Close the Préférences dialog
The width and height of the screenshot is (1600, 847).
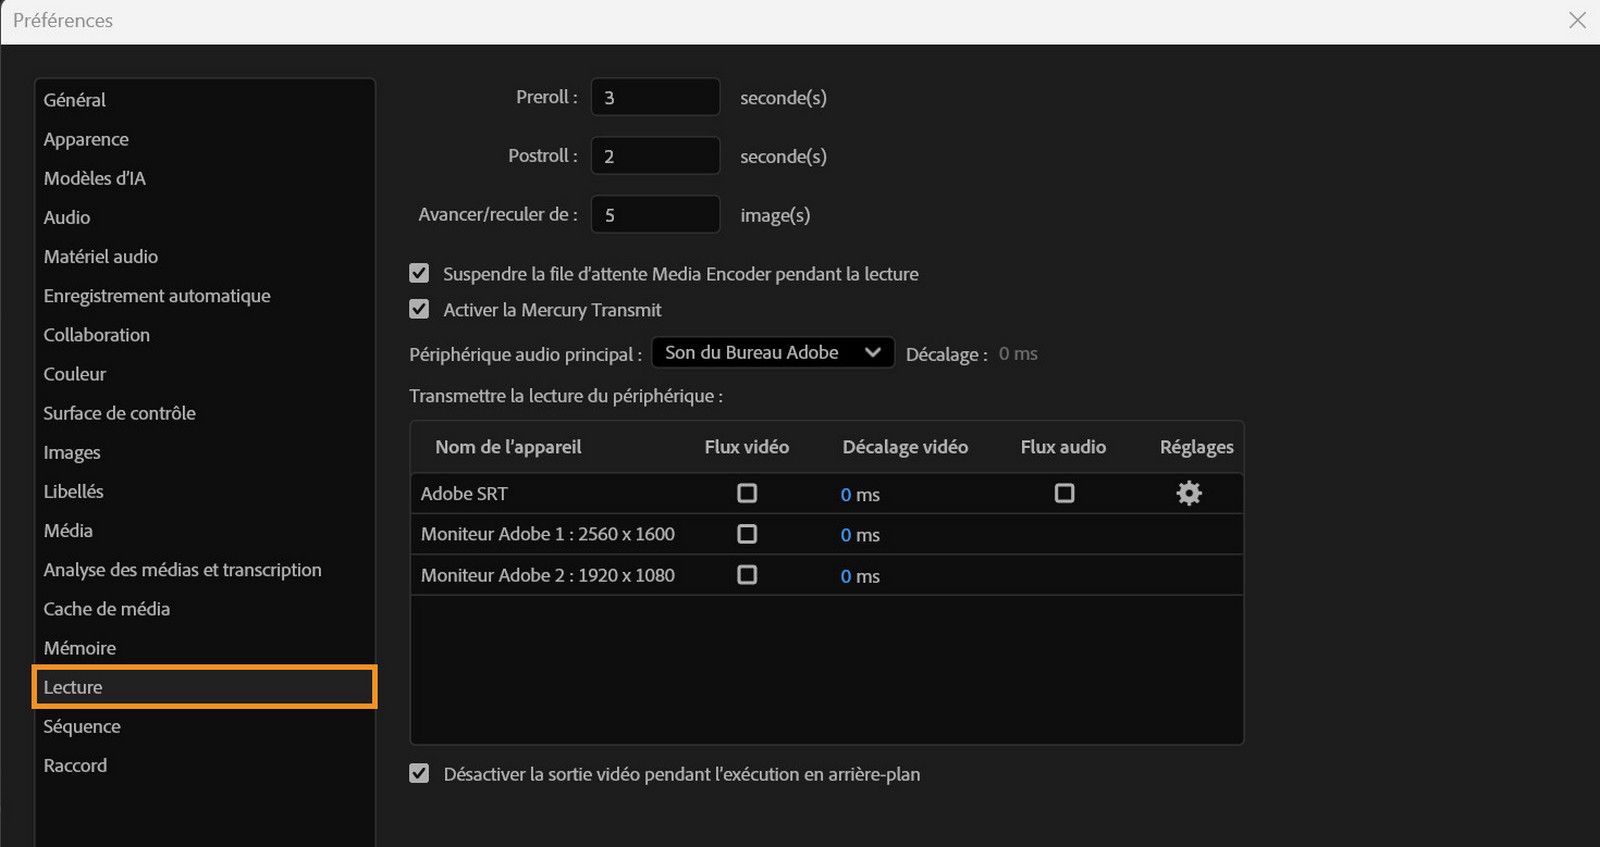[1577, 20]
